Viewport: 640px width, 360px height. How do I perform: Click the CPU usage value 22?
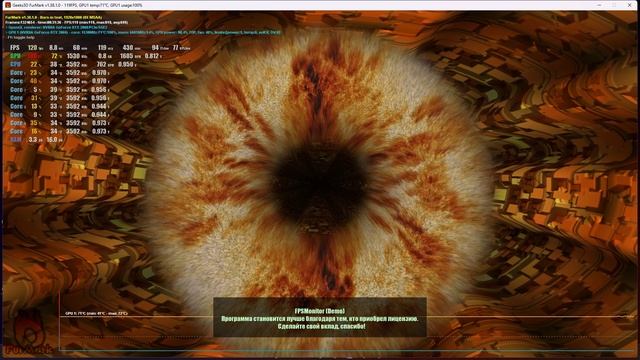coord(33,64)
